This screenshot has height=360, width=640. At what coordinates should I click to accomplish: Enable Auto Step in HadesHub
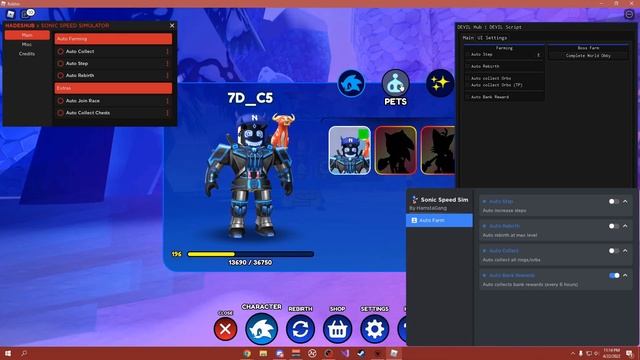coord(60,64)
